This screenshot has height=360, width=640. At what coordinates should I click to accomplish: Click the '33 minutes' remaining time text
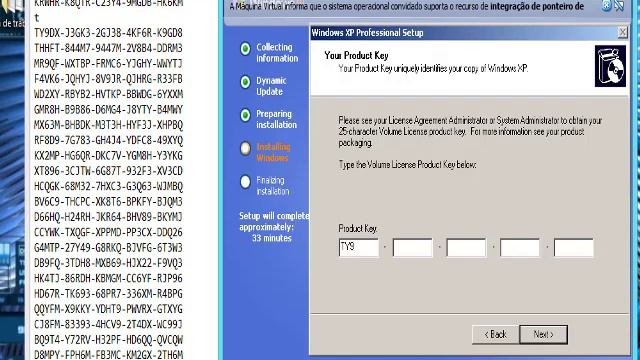(x=272, y=238)
